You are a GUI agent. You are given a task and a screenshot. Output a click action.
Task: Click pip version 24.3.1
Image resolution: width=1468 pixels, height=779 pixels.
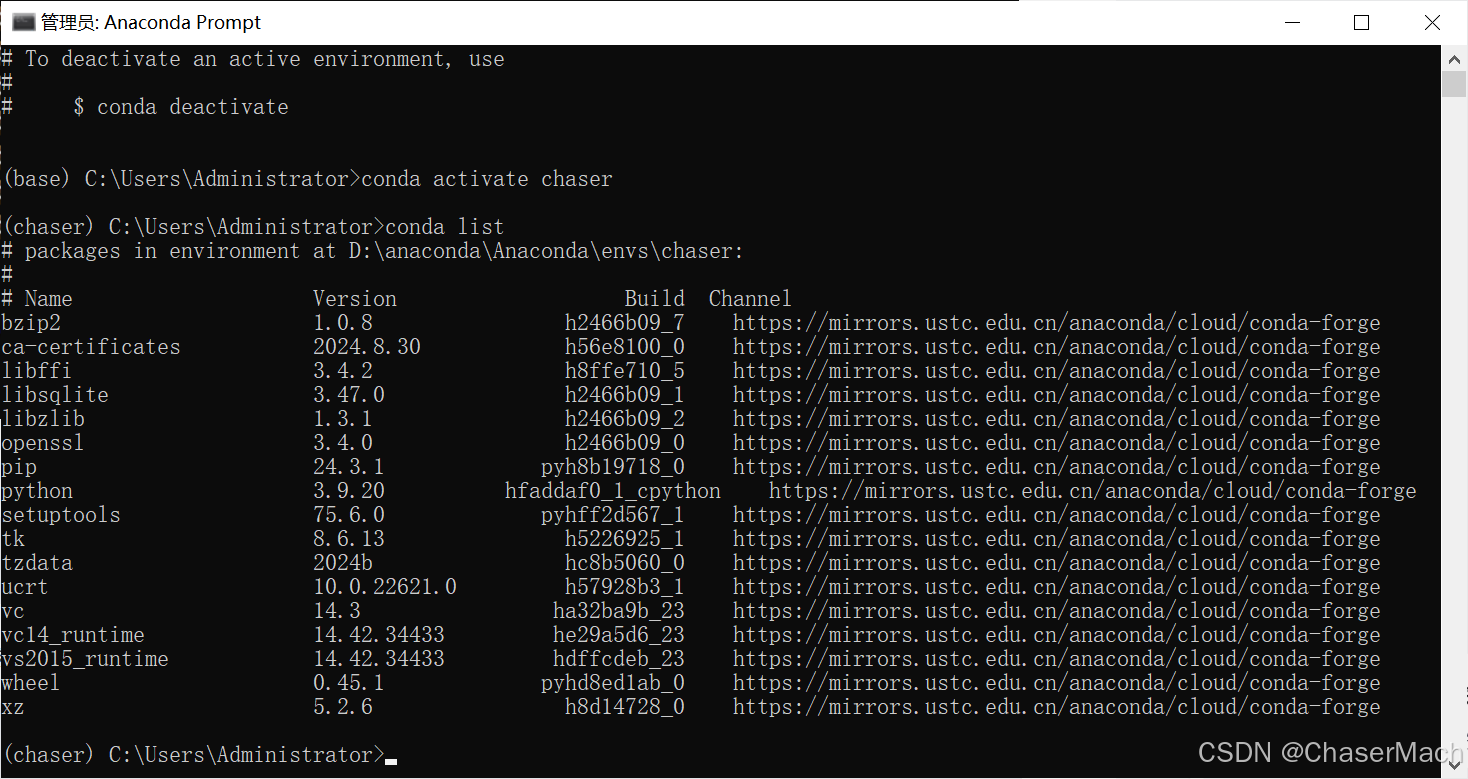349,467
